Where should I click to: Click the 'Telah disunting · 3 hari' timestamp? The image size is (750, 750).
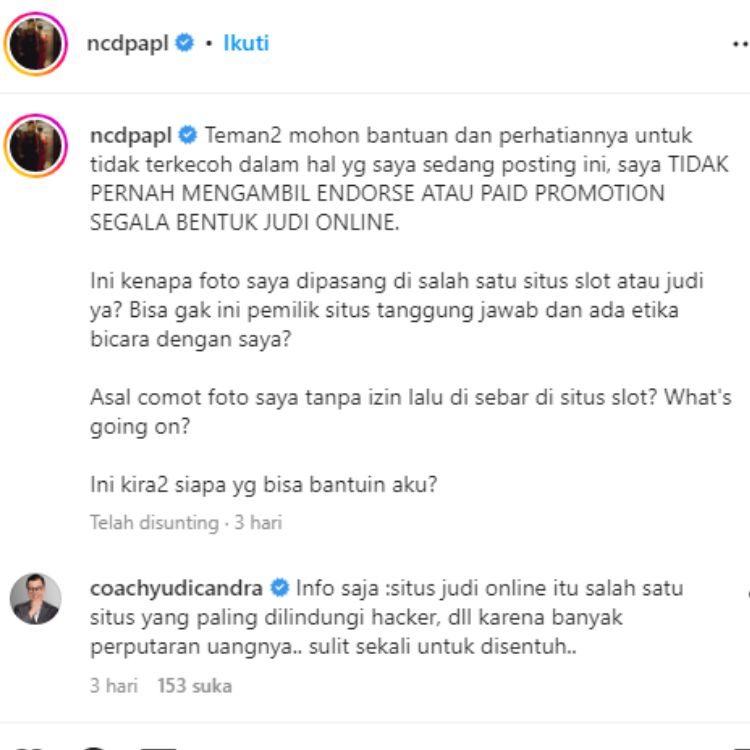coord(186,522)
